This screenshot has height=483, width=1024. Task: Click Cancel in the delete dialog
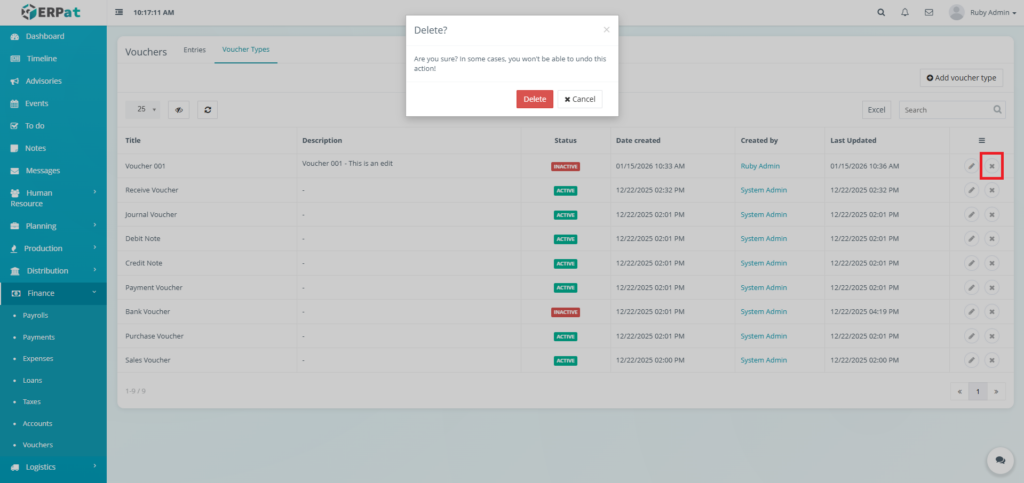[580, 99]
